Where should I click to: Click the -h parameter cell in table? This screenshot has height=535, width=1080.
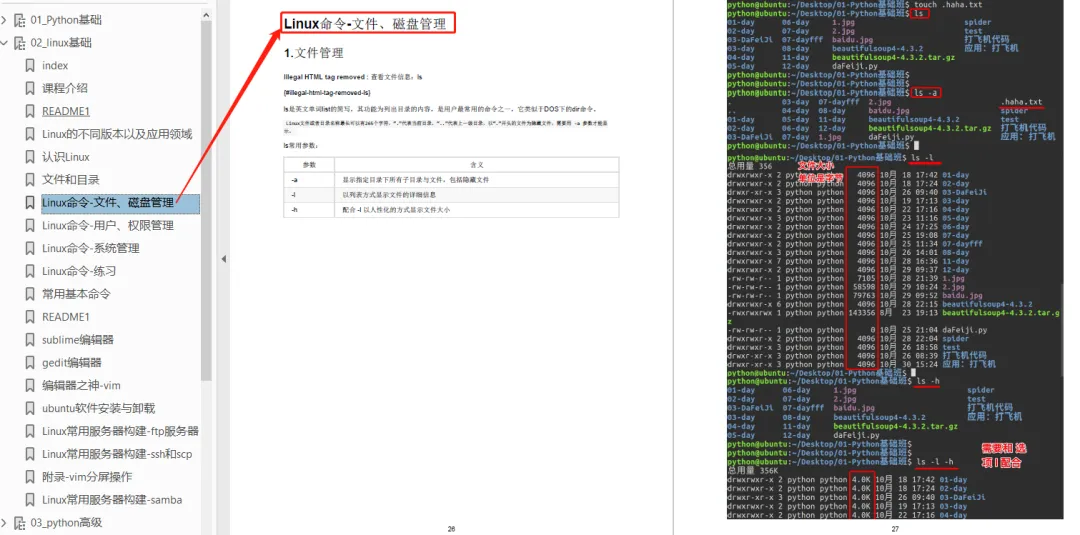(x=309, y=210)
